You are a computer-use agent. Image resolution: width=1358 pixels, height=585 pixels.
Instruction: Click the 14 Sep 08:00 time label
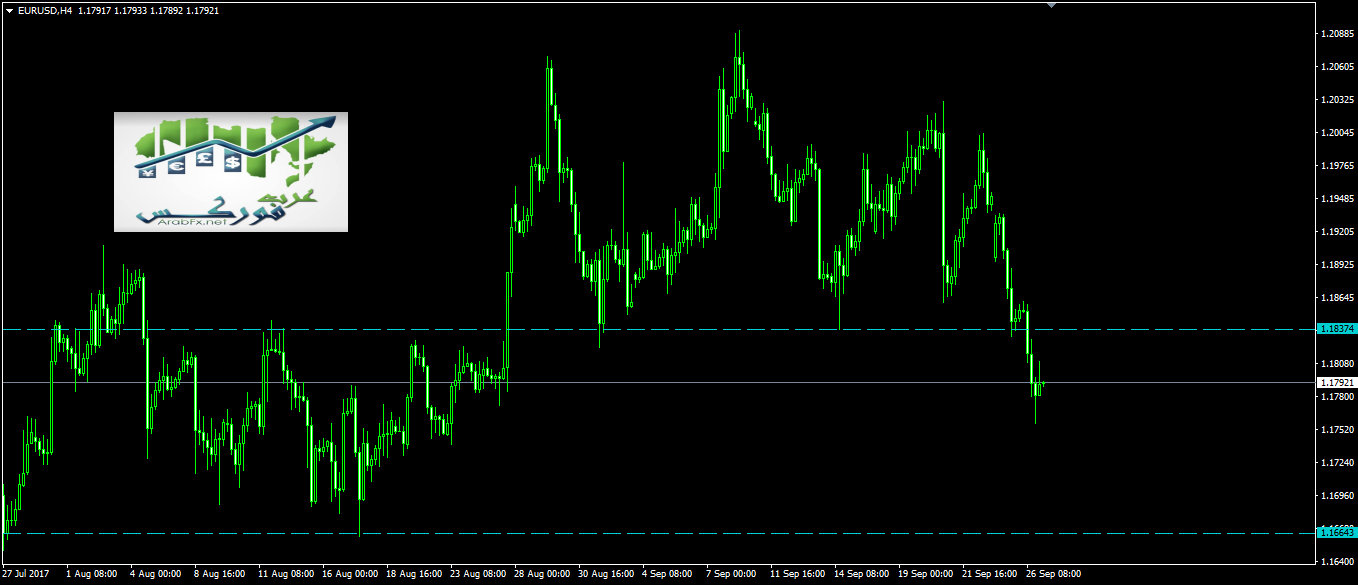coord(860,575)
